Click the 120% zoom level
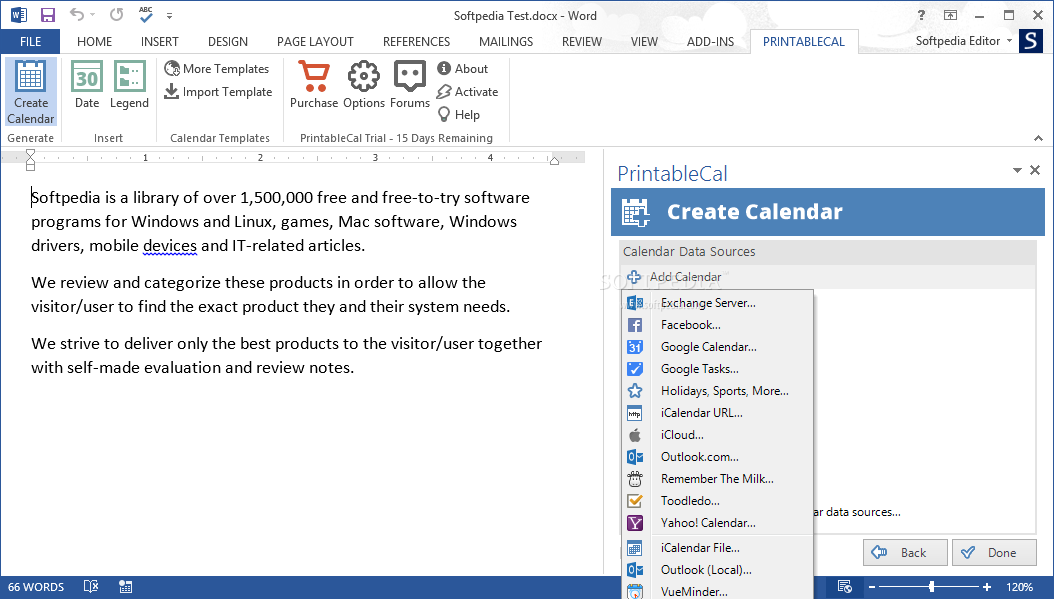 tap(1020, 587)
